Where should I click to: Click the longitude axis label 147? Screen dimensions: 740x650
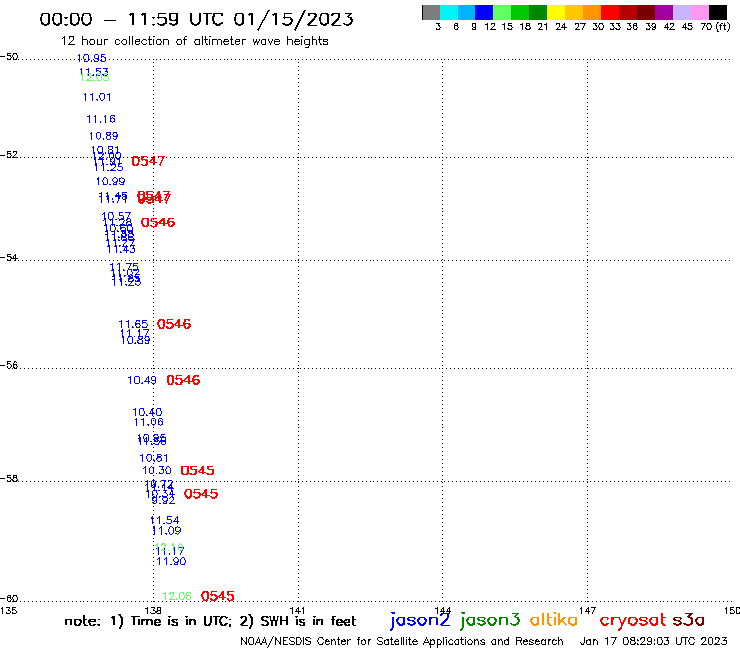pos(588,610)
